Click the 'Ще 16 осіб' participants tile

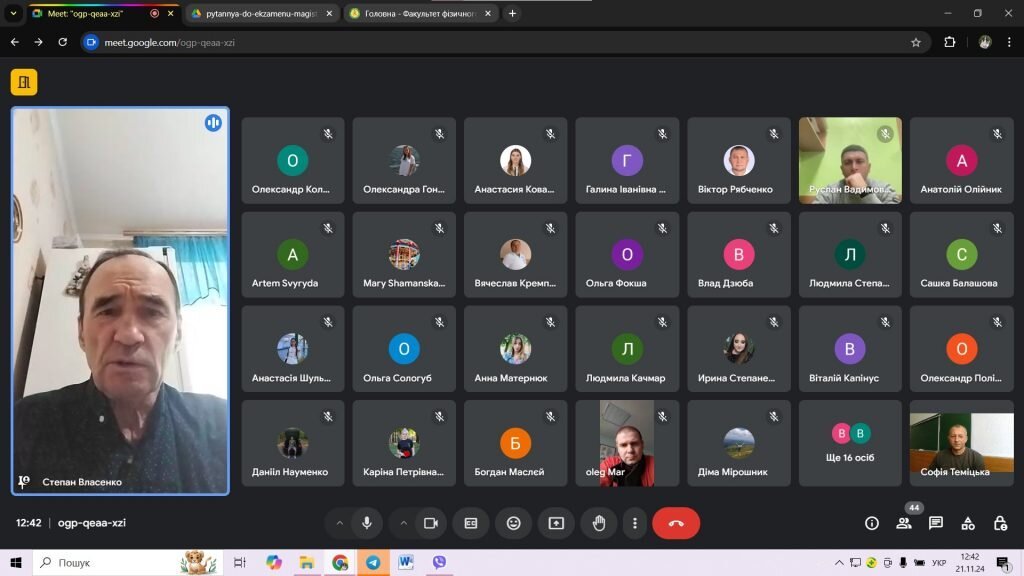pyautogui.click(x=850, y=443)
